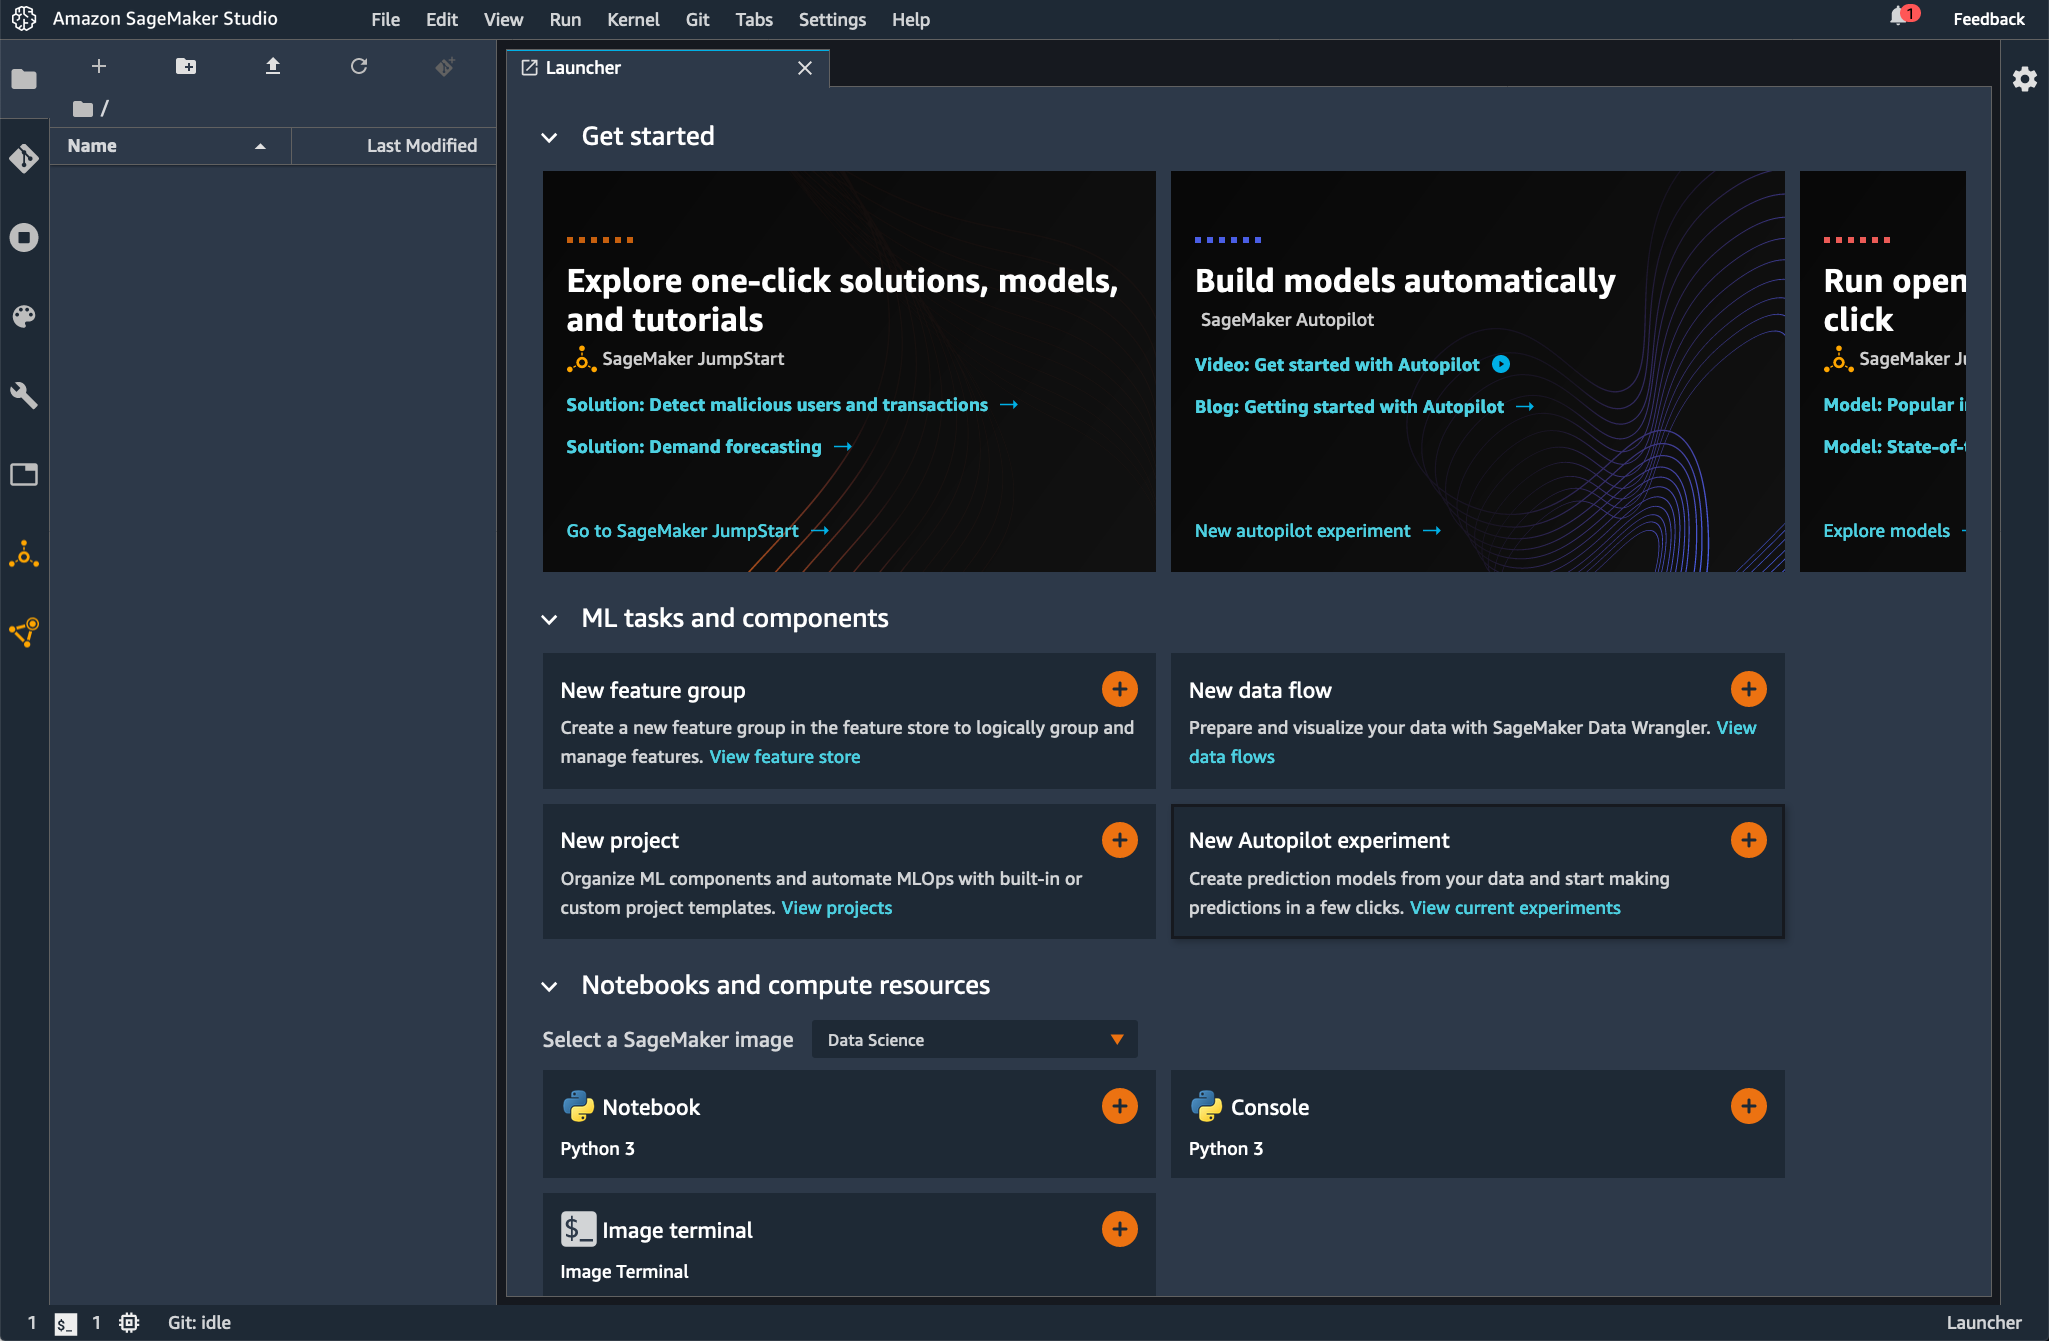
Task: Click the SageMaker Studio logo icon
Action: point(24,19)
